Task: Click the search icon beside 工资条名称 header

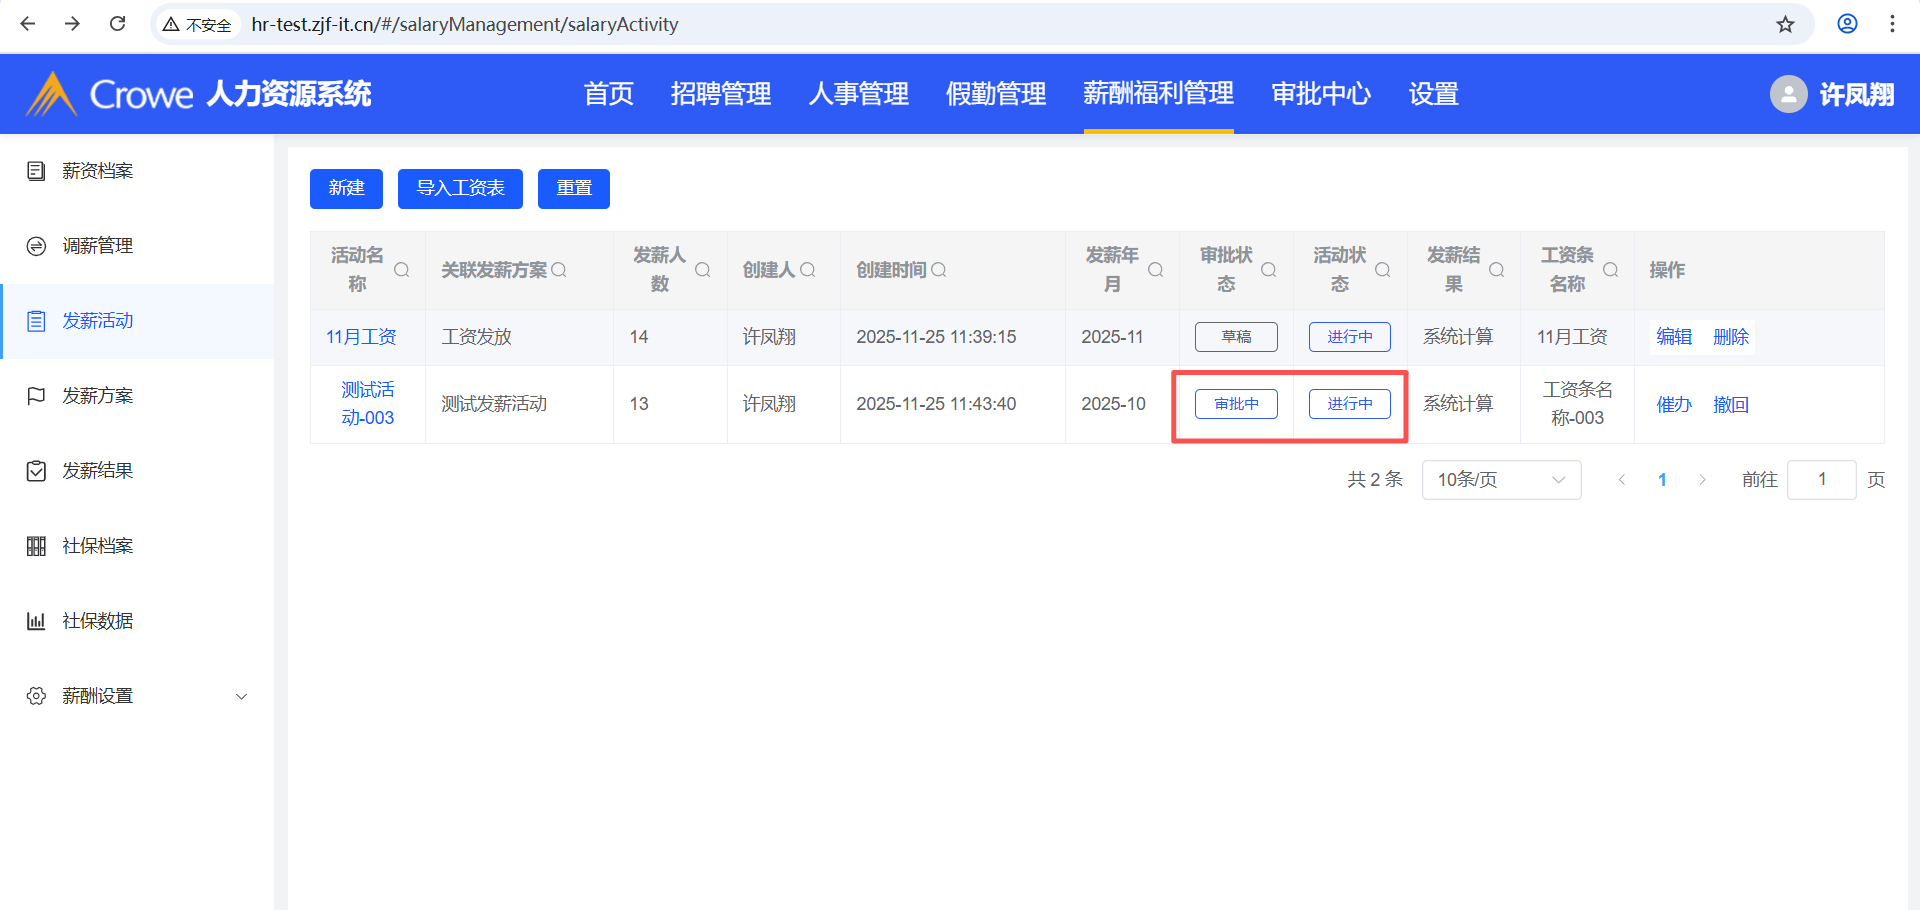Action: point(1611,270)
